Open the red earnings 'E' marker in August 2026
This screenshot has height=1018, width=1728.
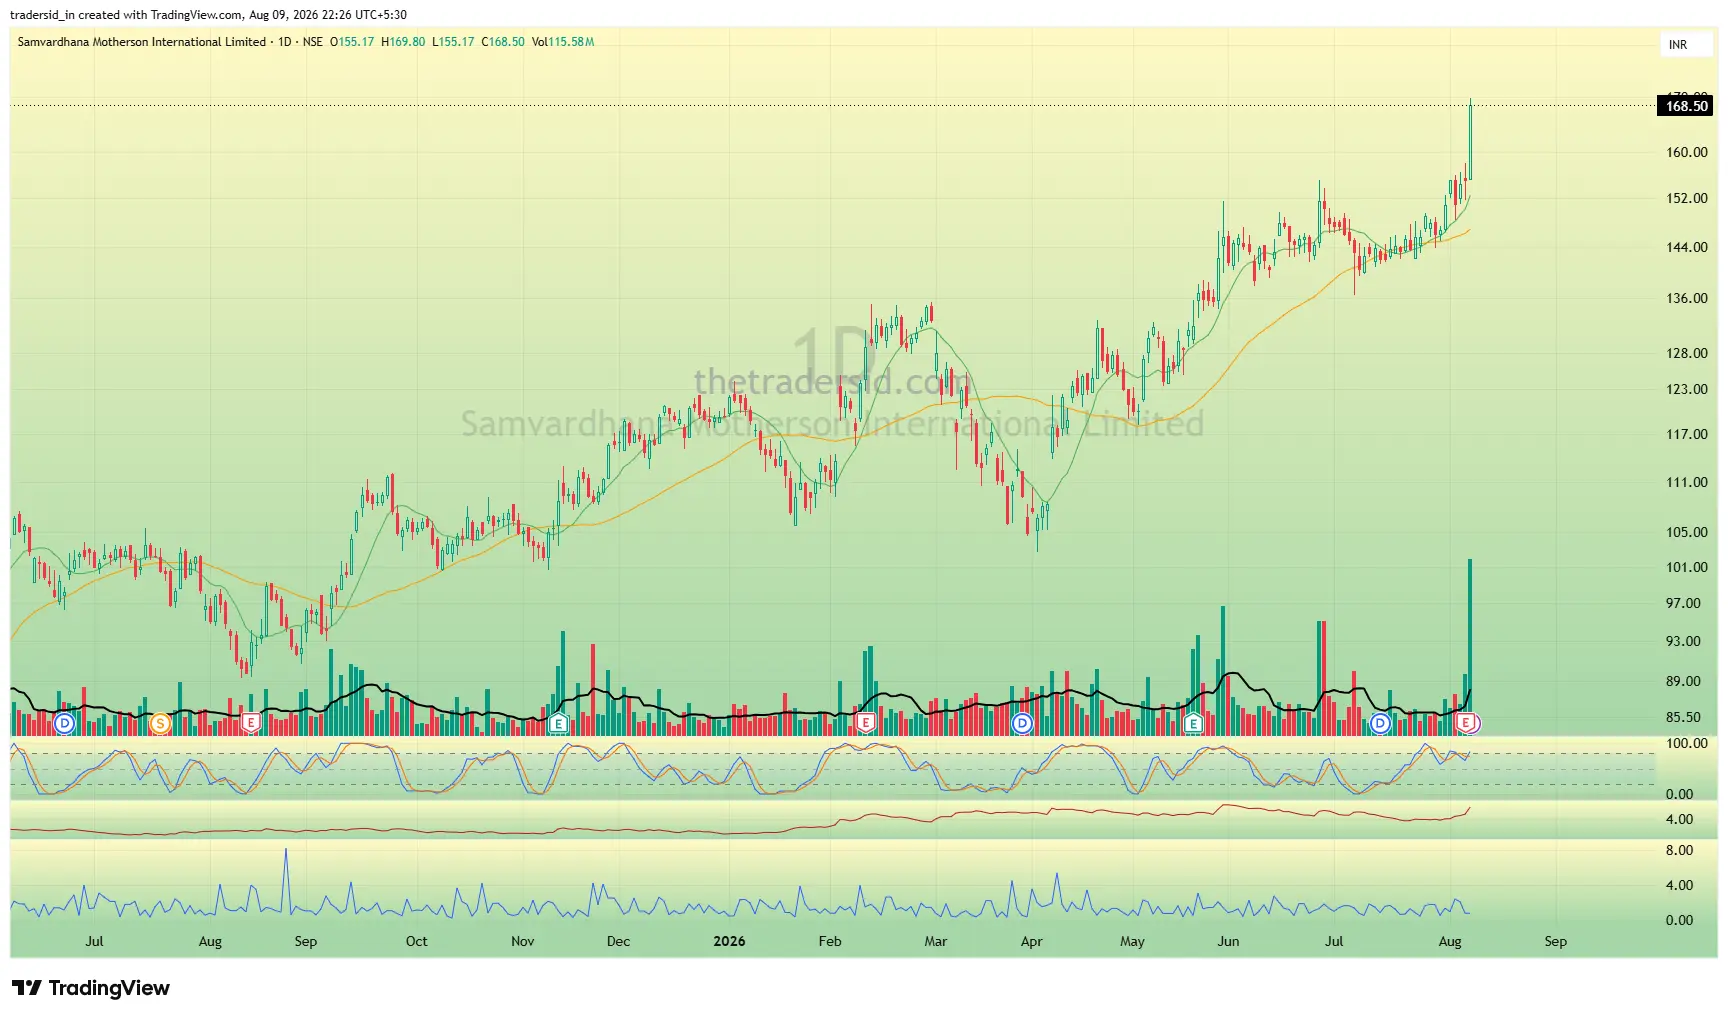pyautogui.click(x=1467, y=722)
